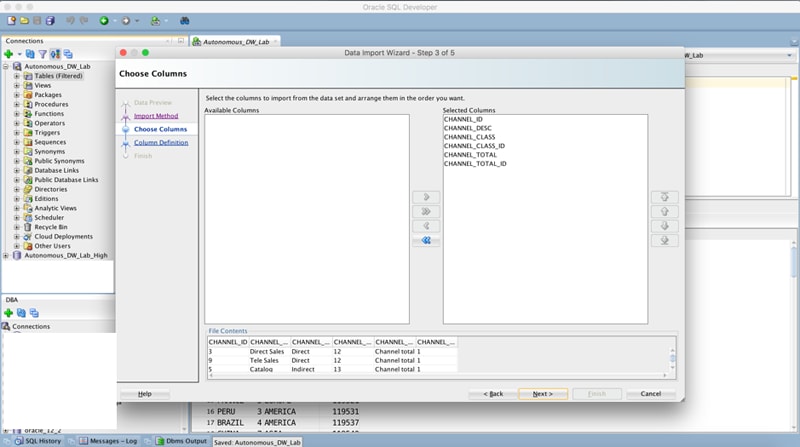The width and height of the screenshot is (800, 447).
Task: Click the Undo icon in main toolbar
Action: pos(70,20)
